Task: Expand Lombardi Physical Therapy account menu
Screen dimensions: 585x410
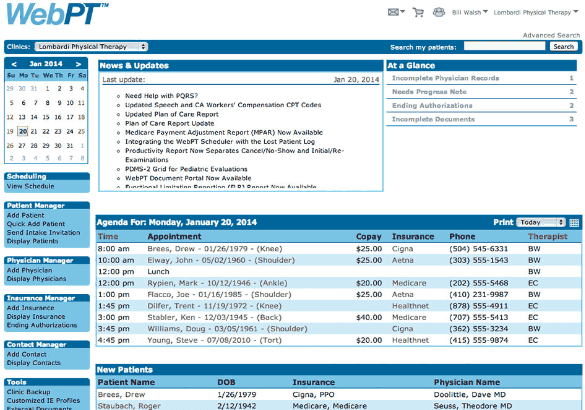Action: point(536,12)
